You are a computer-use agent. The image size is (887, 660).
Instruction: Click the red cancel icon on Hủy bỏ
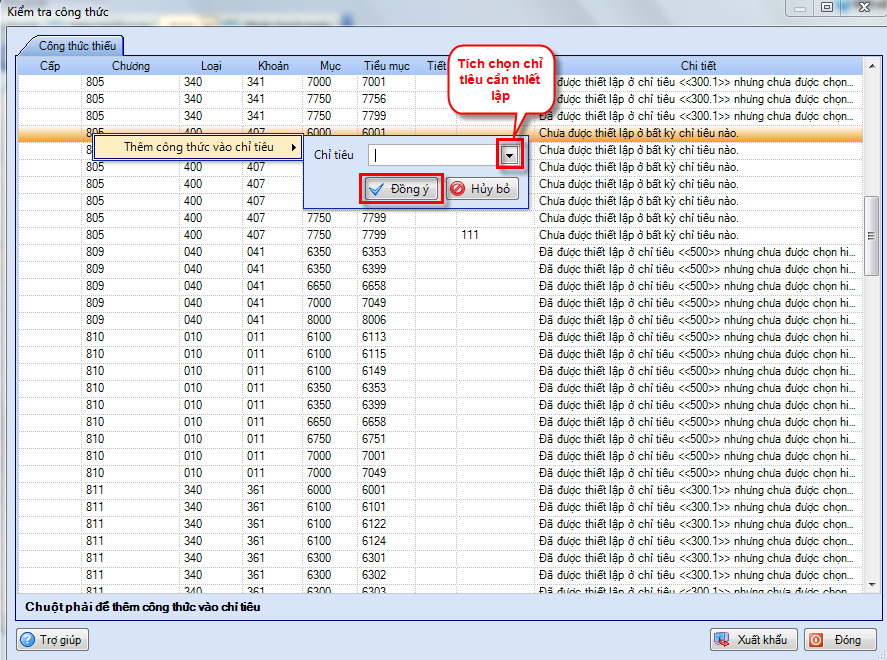458,189
